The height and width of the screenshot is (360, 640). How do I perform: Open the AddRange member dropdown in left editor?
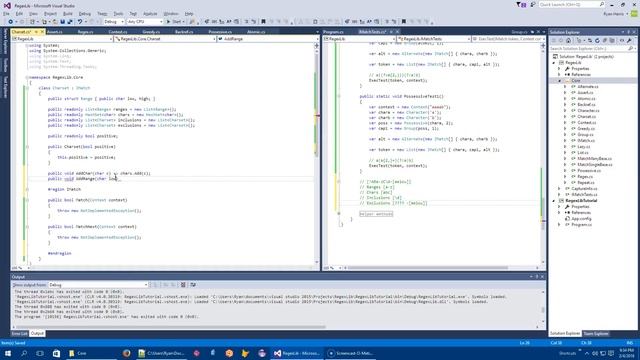pos(268,39)
